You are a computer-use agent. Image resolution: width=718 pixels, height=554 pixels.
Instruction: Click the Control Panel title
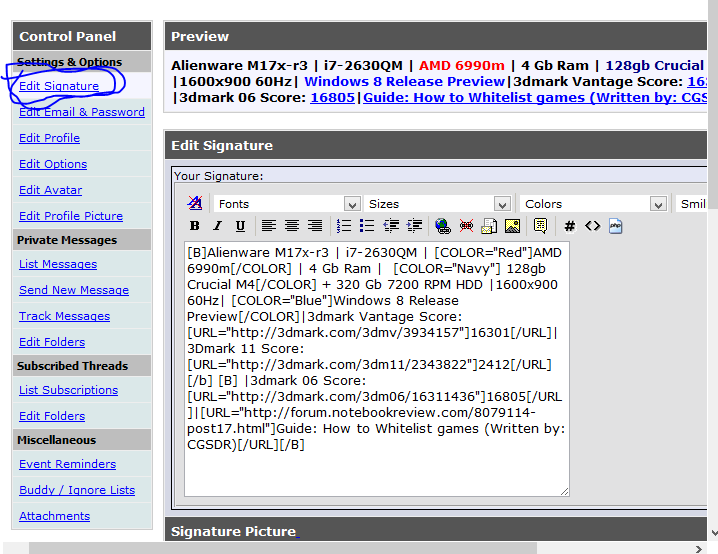point(68,36)
